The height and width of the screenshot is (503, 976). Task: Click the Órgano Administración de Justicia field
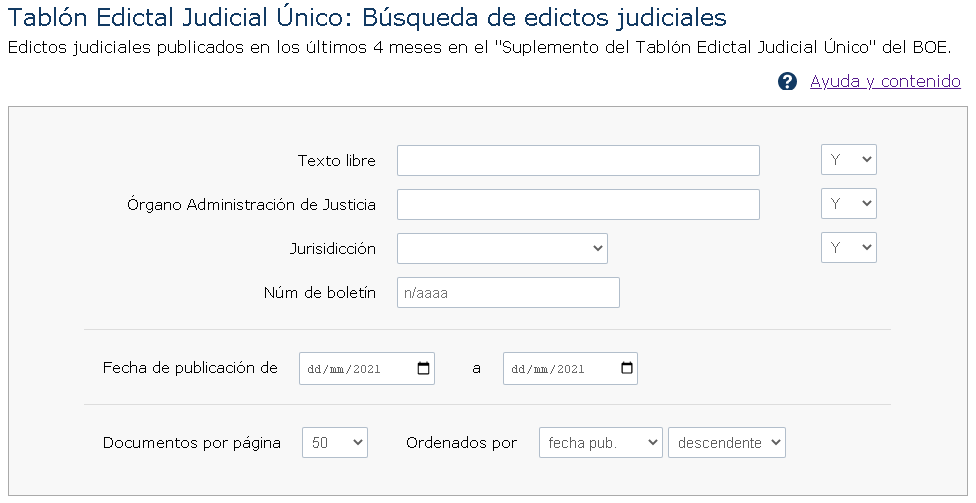(578, 205)
